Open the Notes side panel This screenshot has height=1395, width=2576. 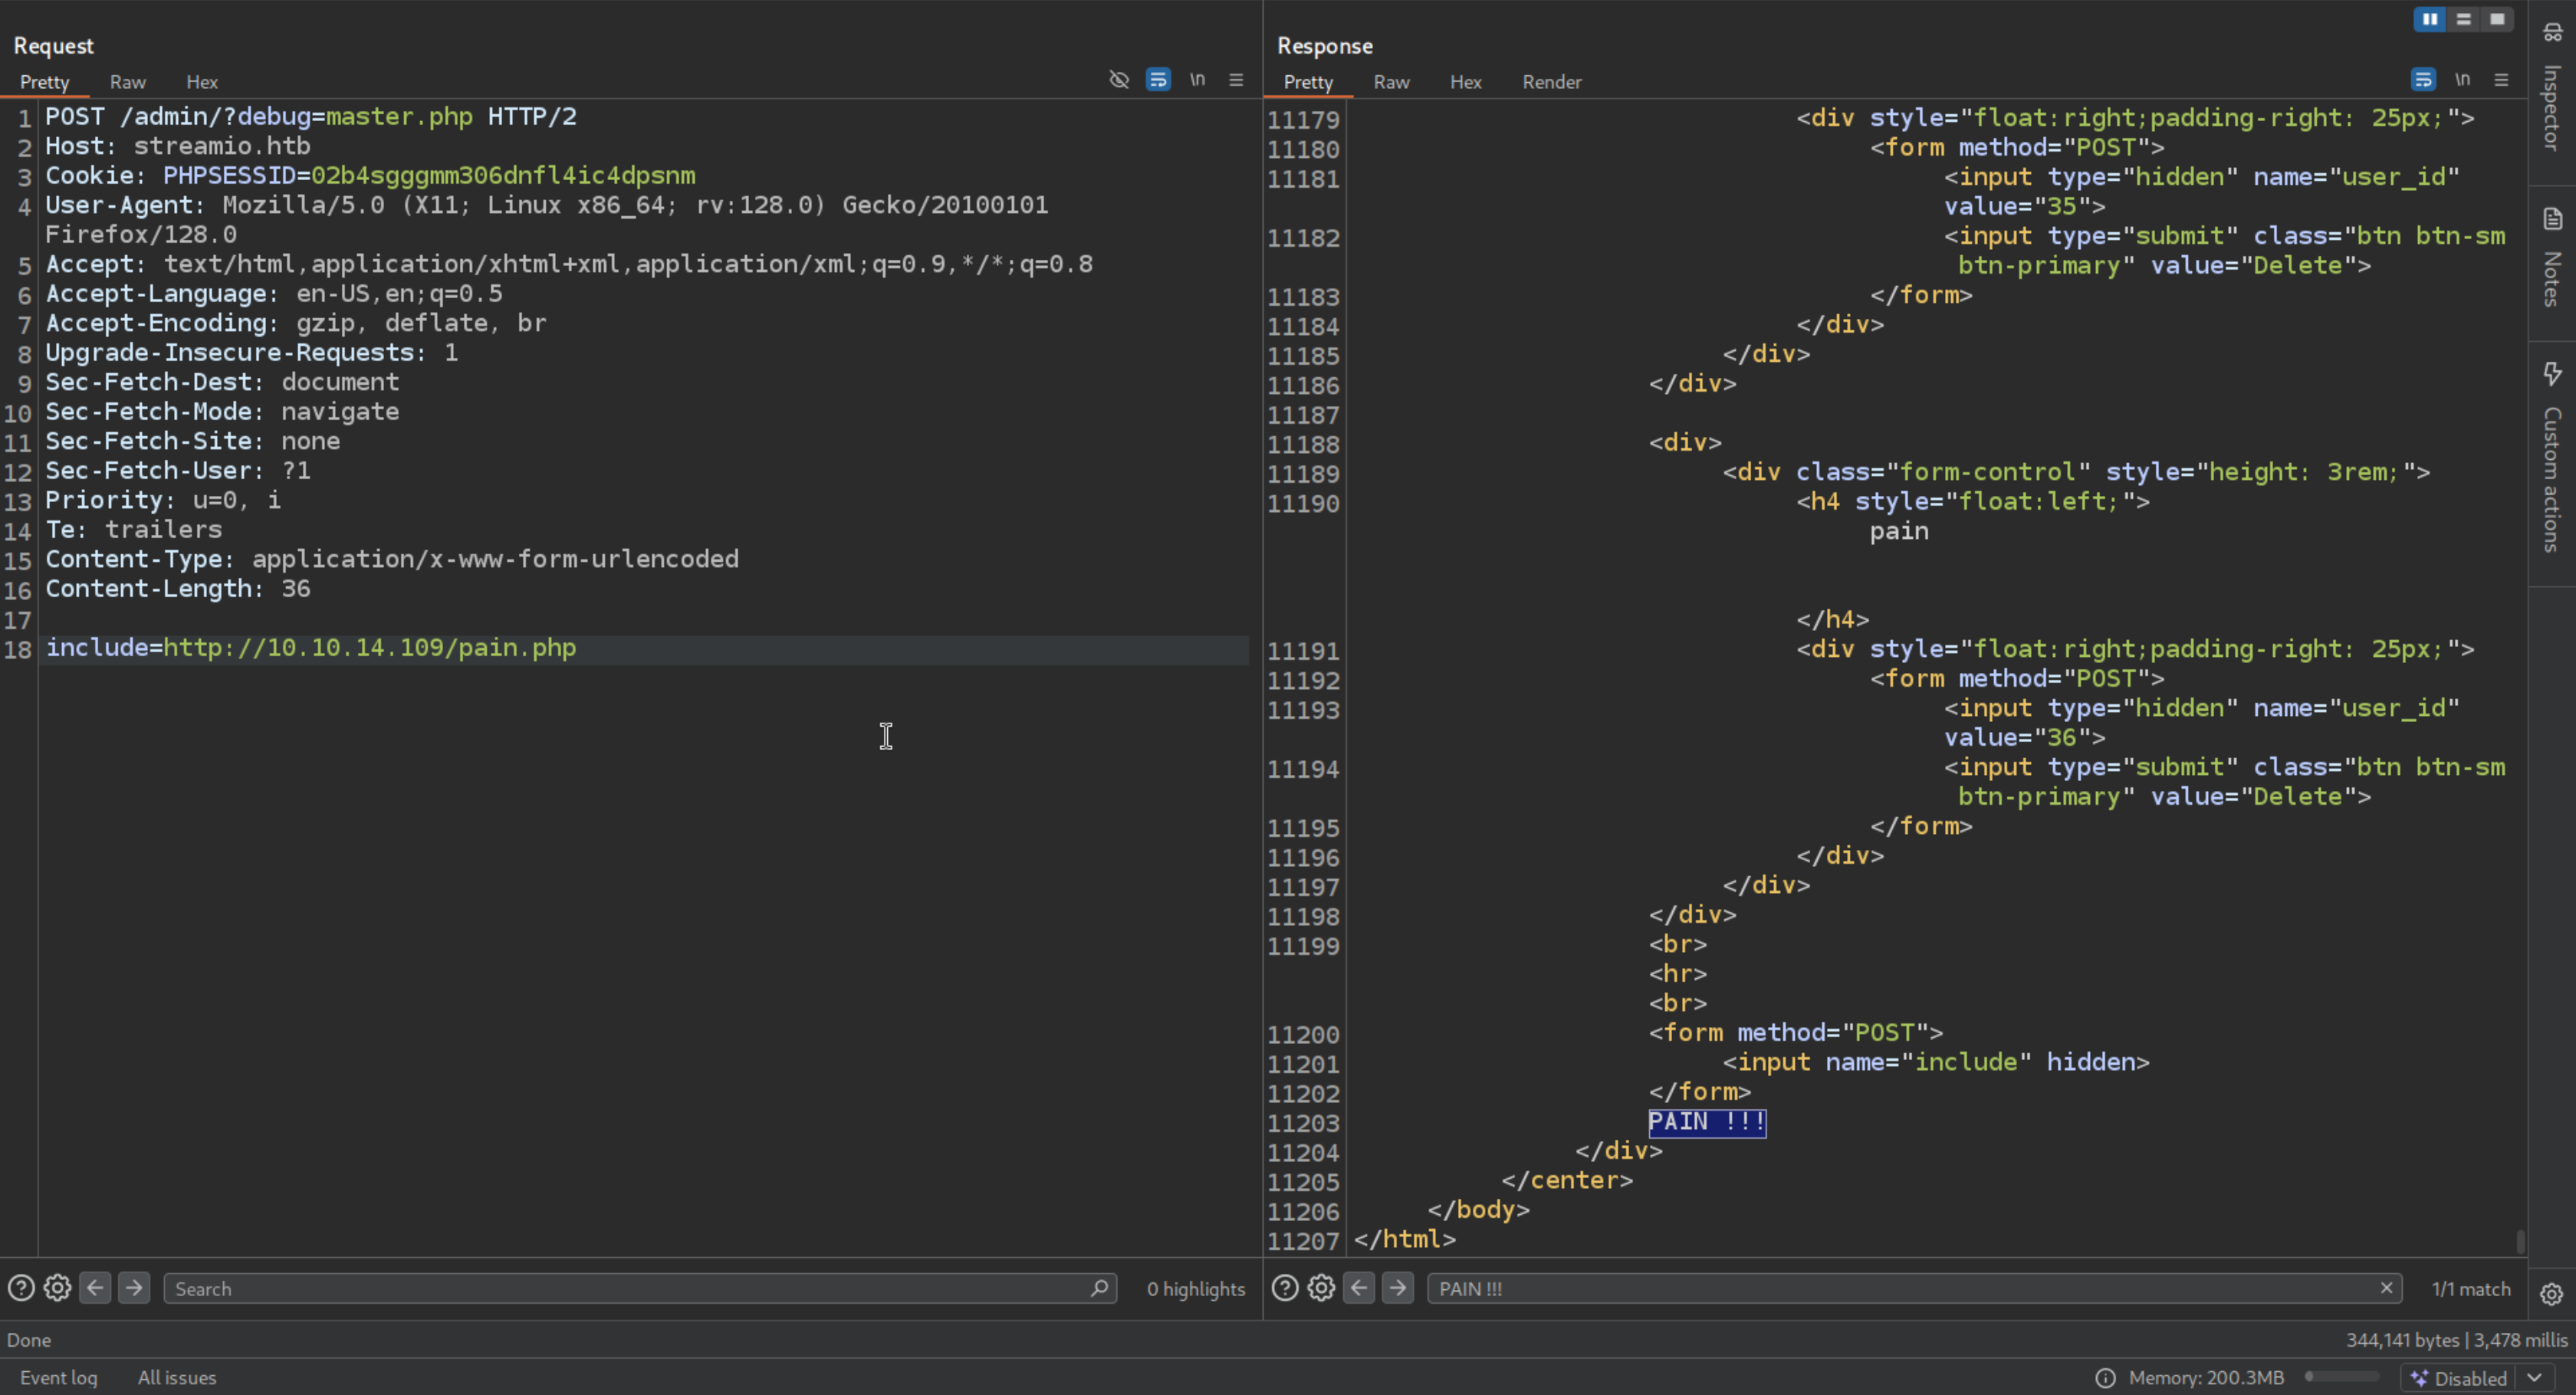click(x=2552, y=258)
